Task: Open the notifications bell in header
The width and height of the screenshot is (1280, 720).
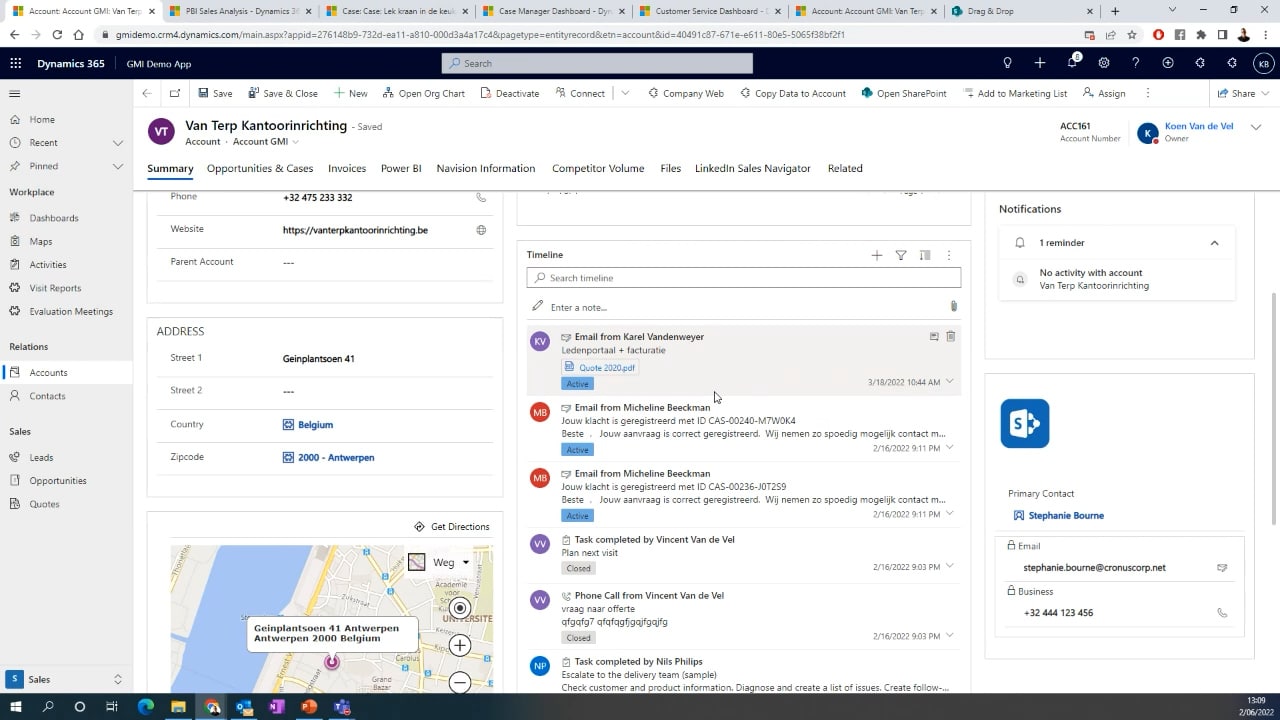Action: [1072, 62]
